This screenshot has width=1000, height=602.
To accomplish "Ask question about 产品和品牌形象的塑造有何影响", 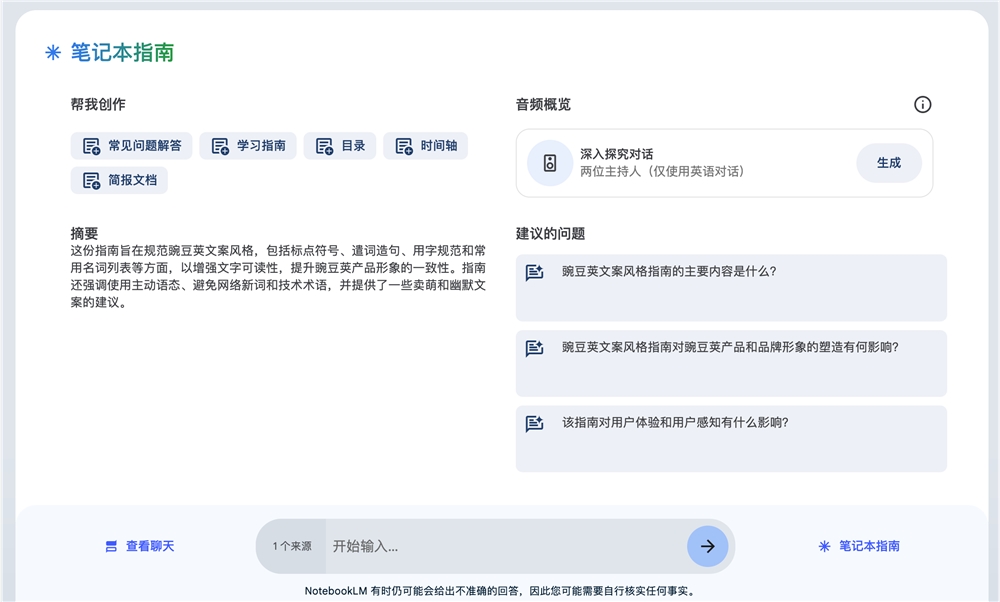I will (731, 363).
